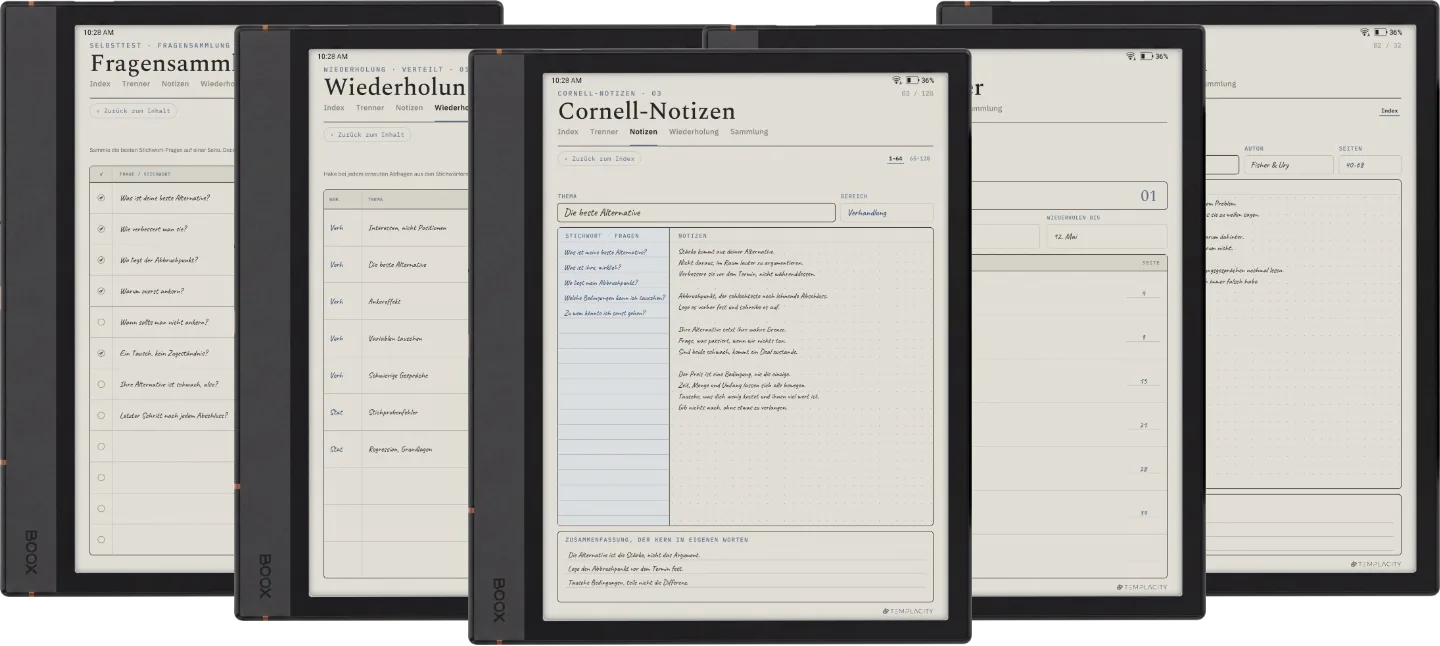Open Trenner tab in Cornell-Notizen
The height and width of the screenshot is (646, 1440).
604,132
